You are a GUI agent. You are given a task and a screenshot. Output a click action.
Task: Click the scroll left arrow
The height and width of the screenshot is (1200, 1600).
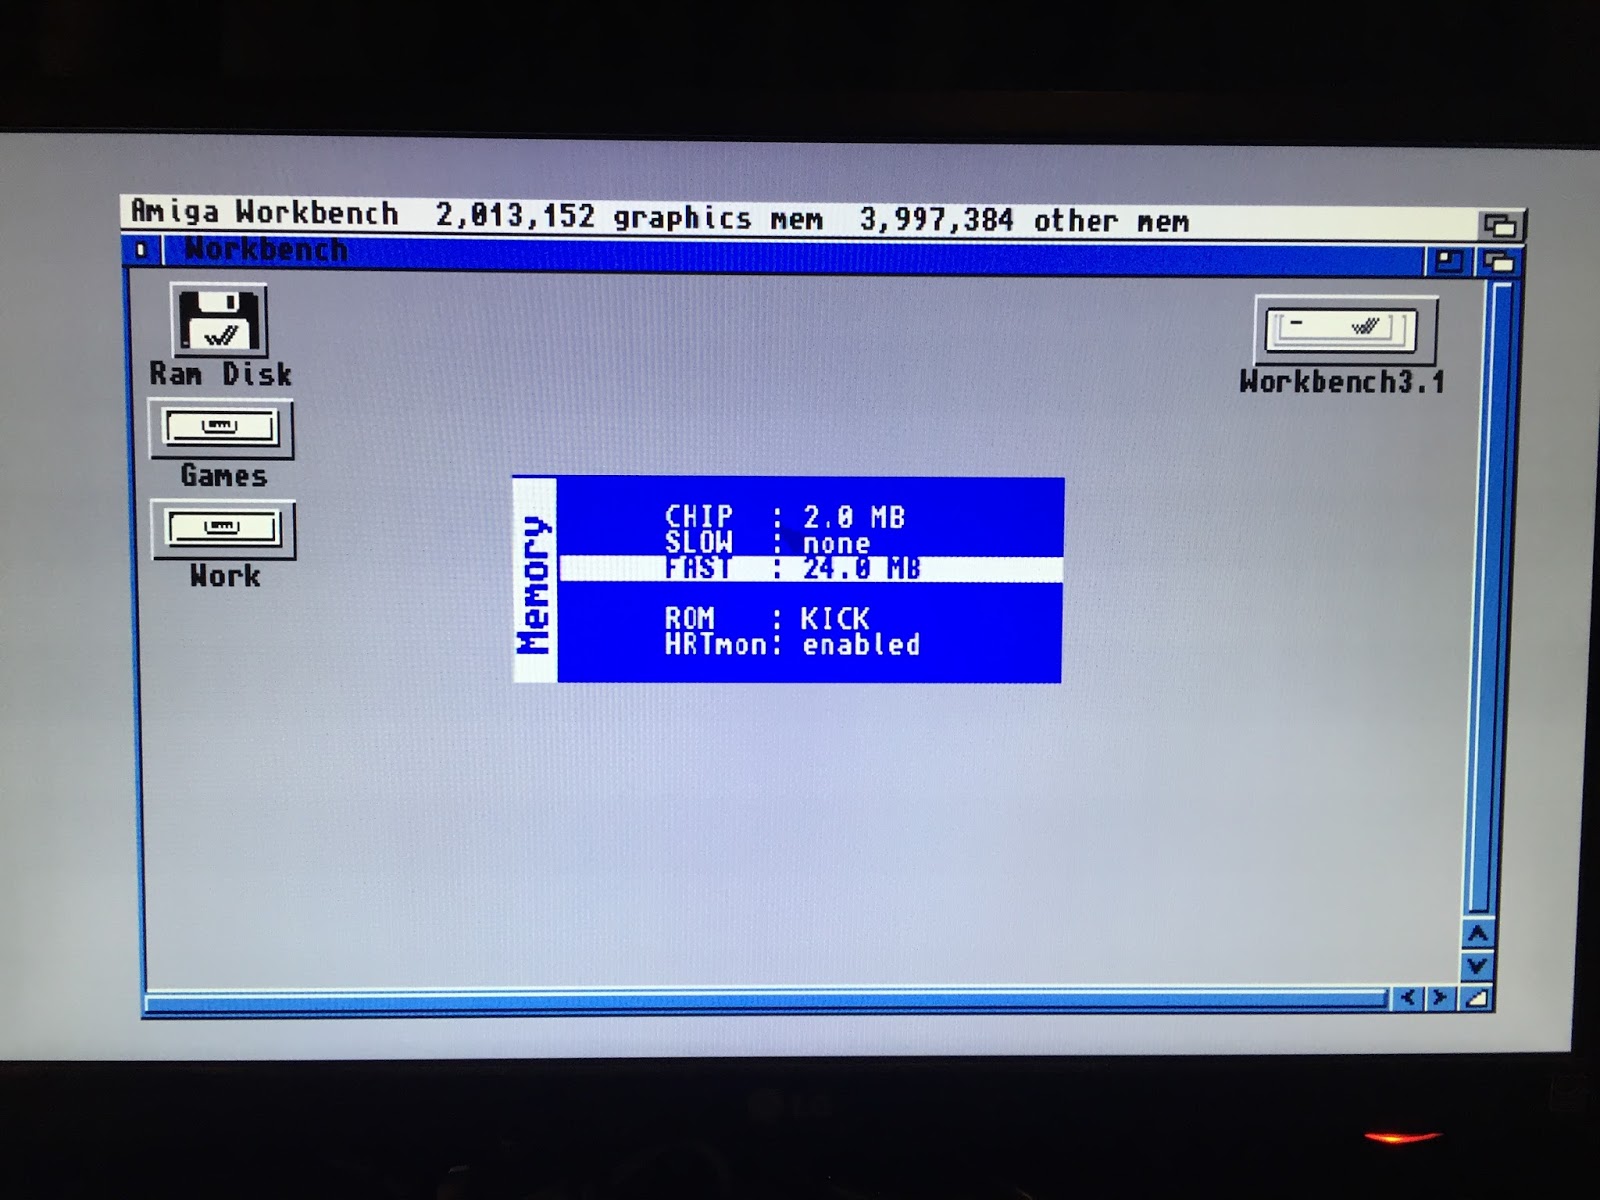click(x=1408, y=997)
